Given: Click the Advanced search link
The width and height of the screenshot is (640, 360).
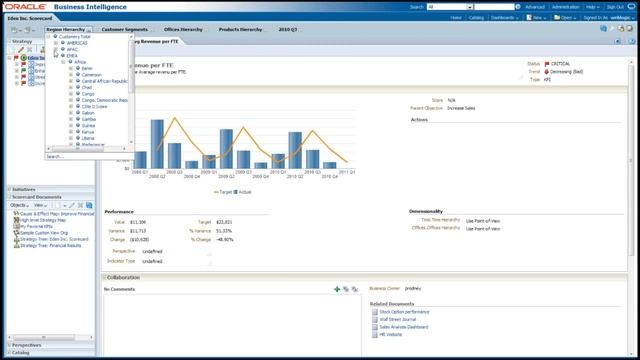Looking at the screenshot, I should [x=535, y=7].
